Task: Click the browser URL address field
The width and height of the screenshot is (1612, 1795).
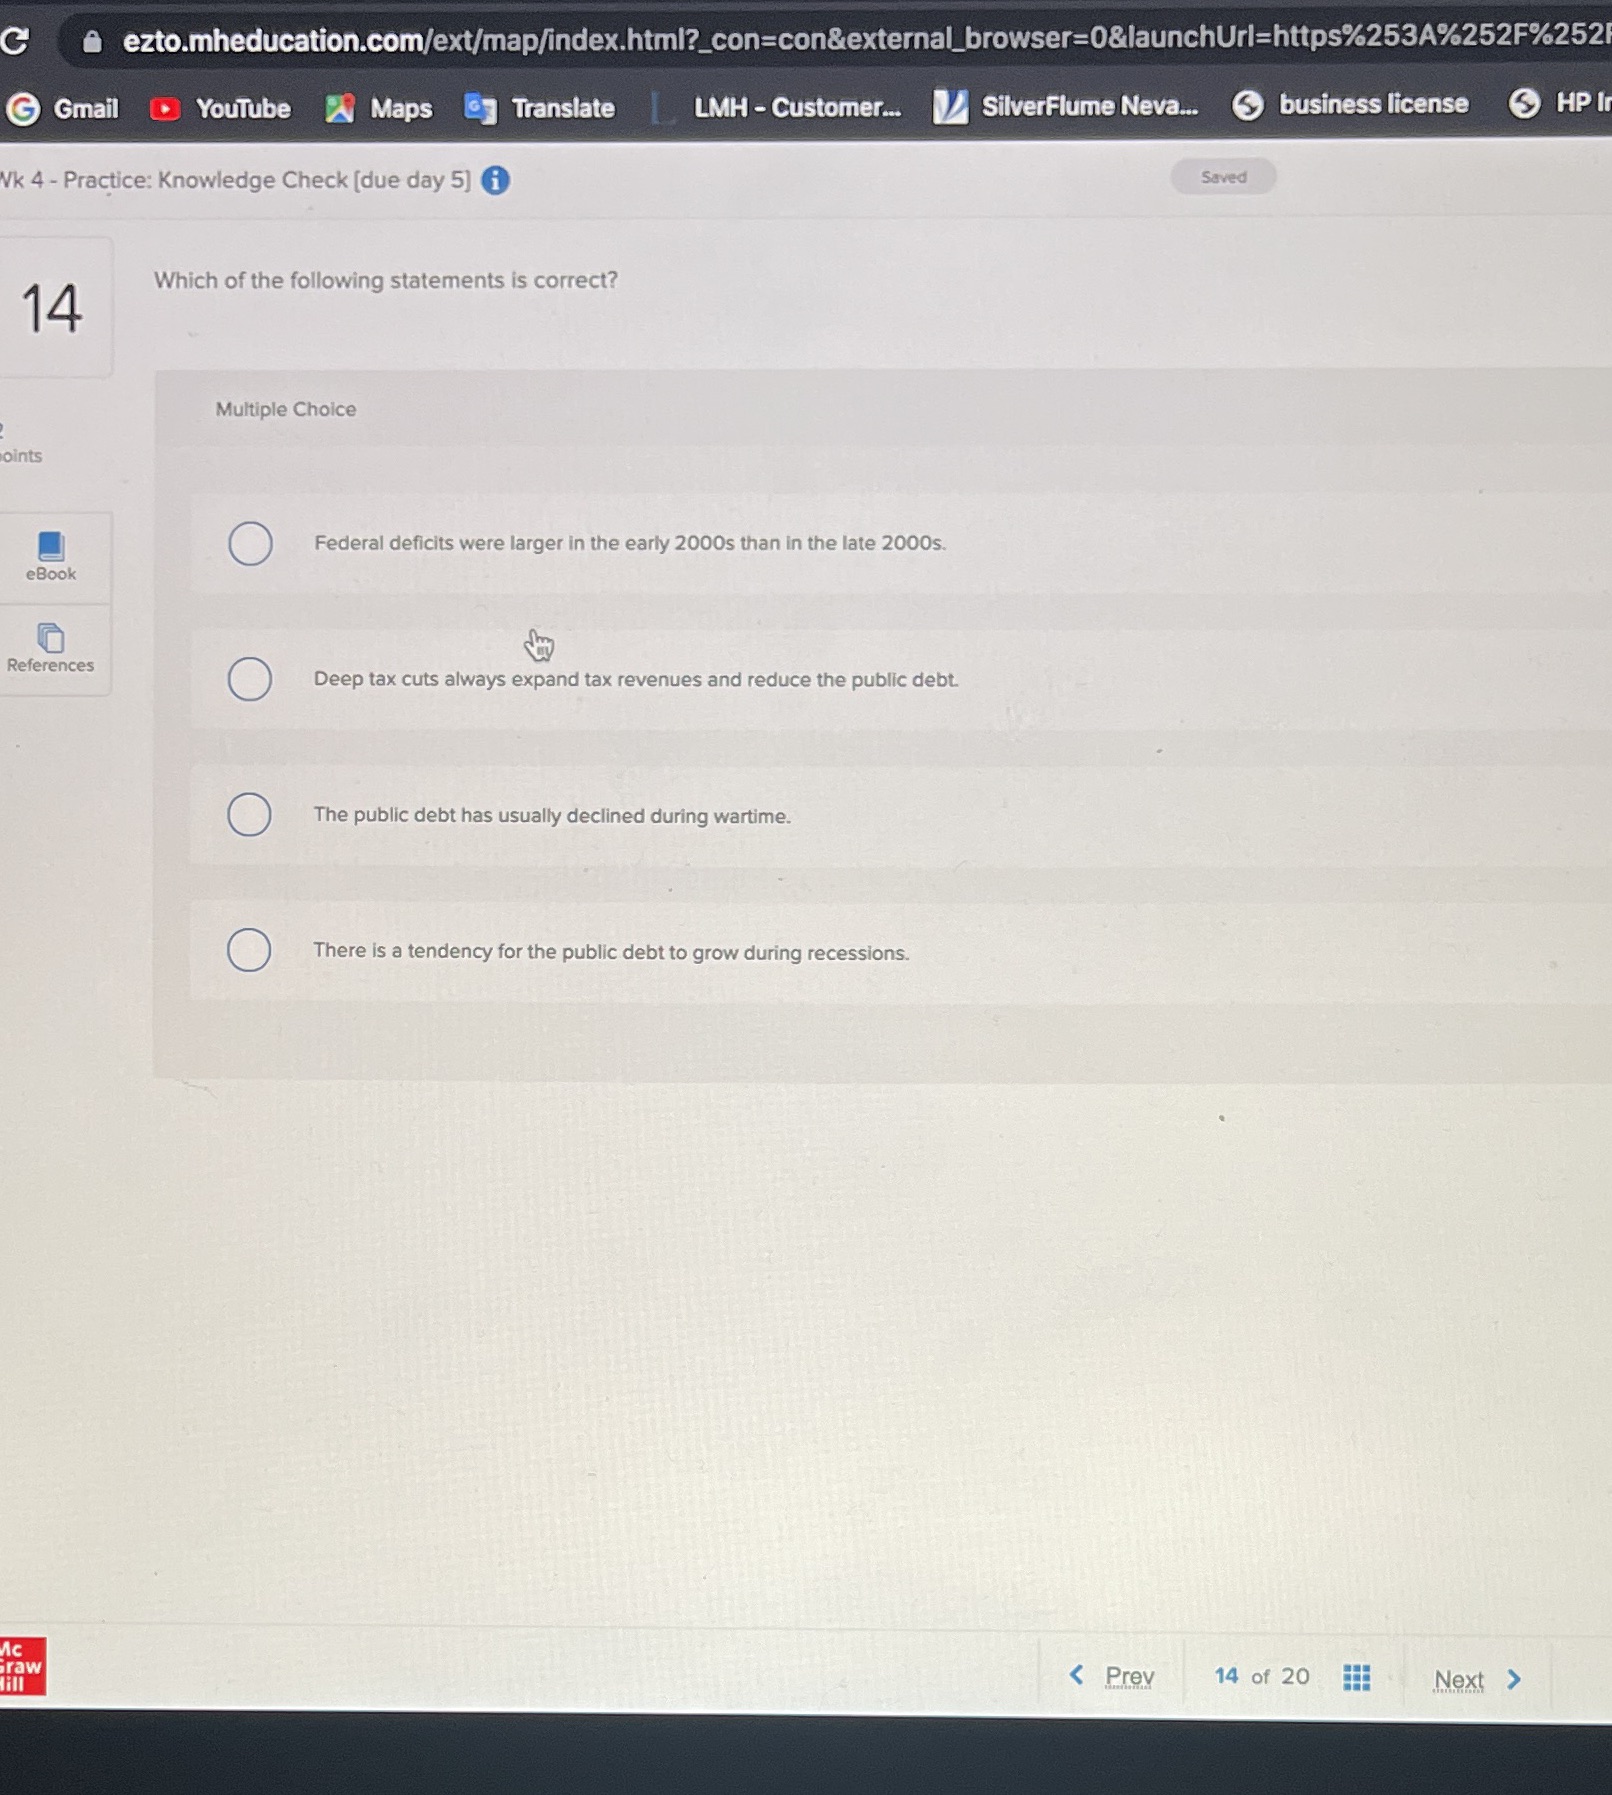Action: coord(866,39)
